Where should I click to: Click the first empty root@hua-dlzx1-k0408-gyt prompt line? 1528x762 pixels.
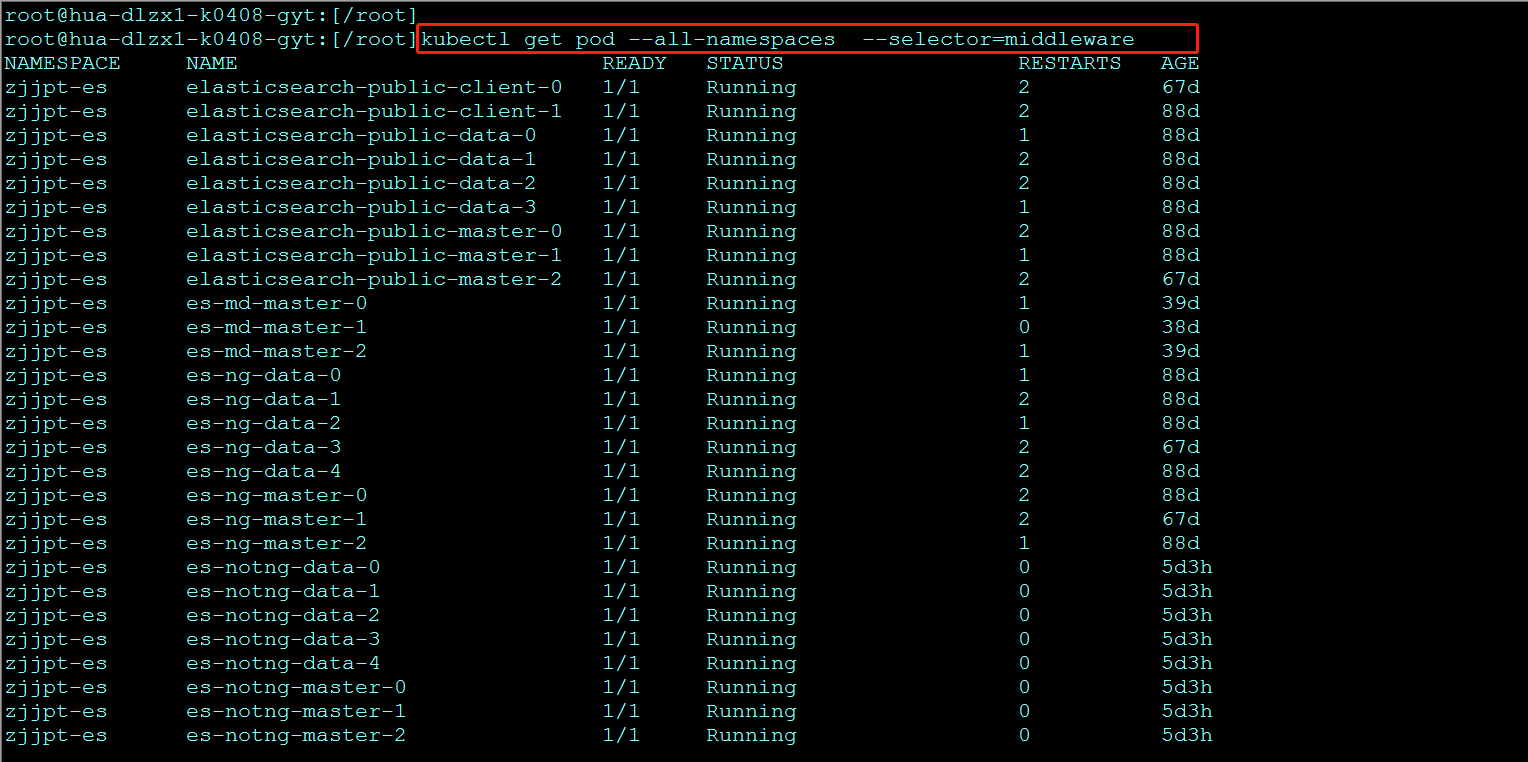click(211, 15)
